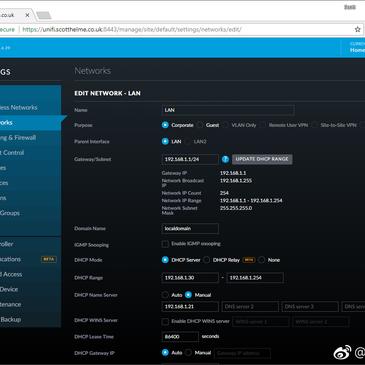Select the Guest purpose option

(x=200, y=125)
